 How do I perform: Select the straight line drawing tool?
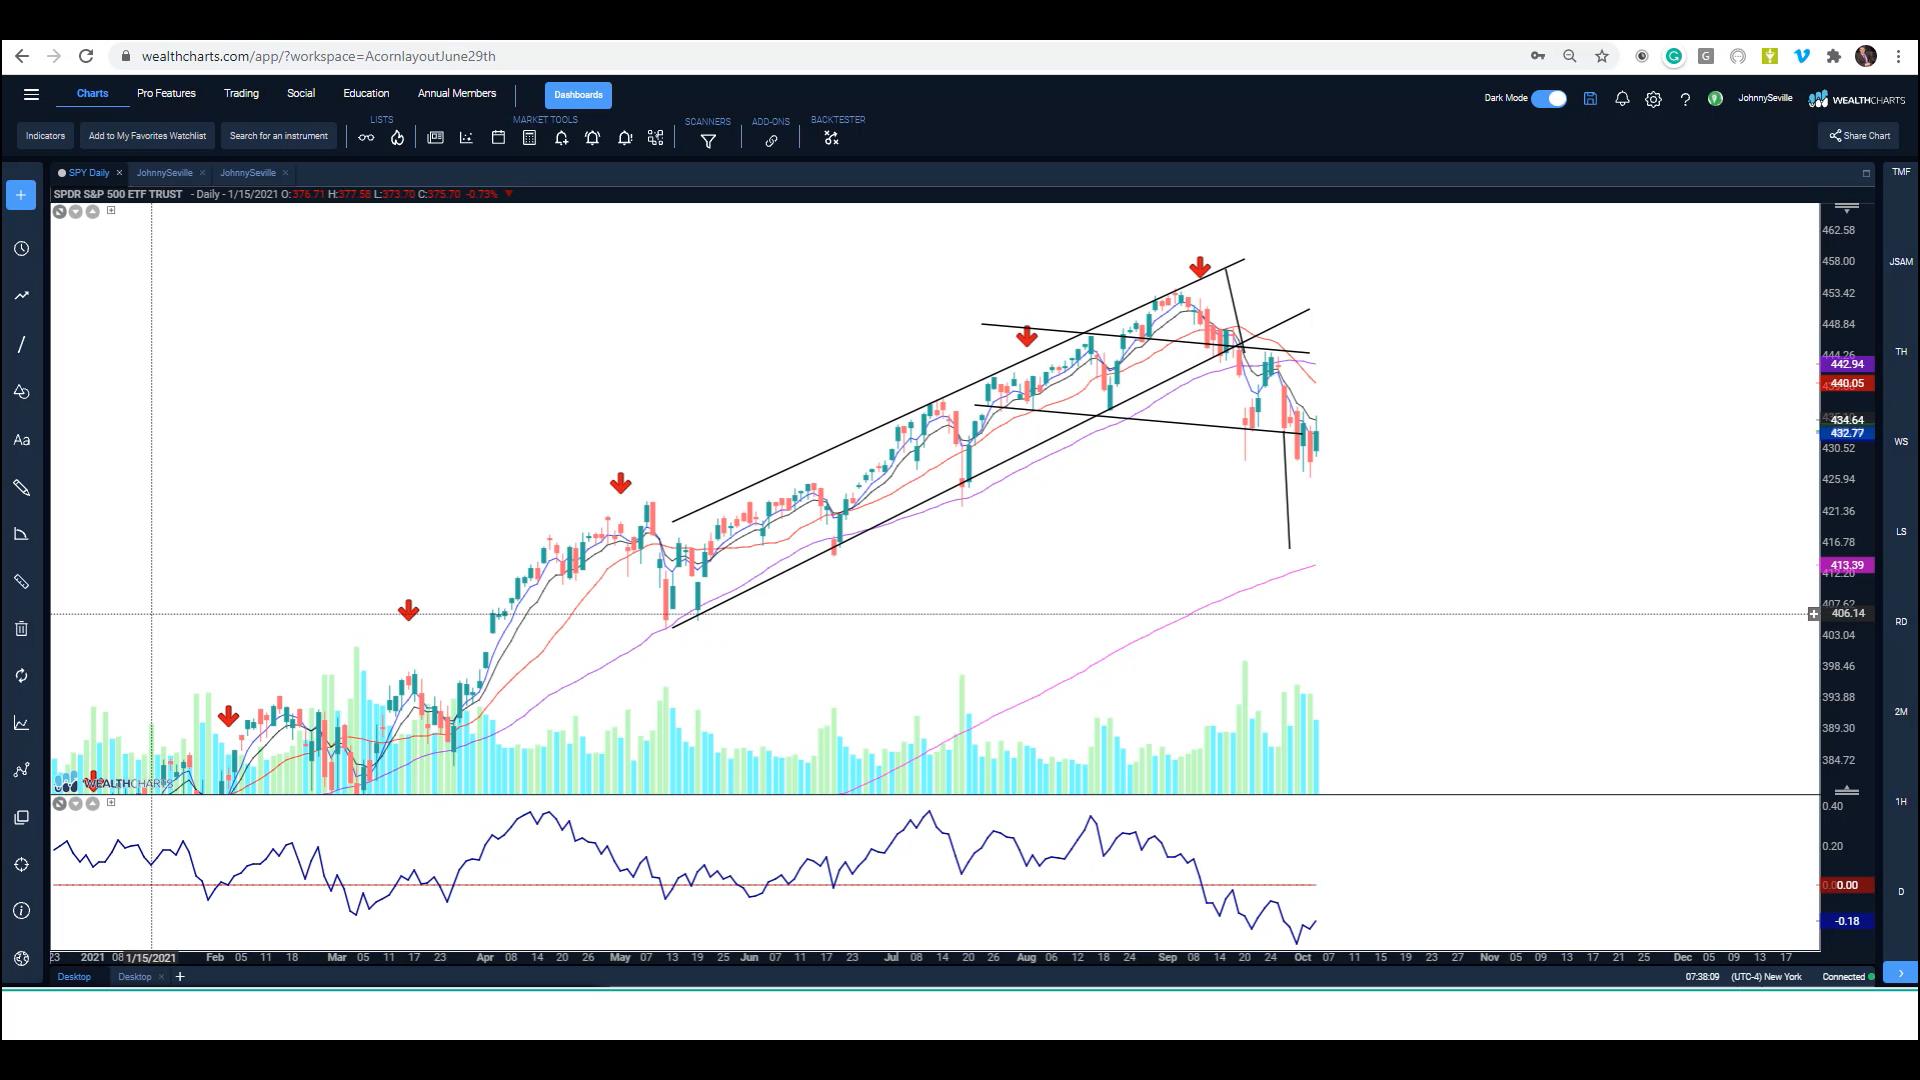(21, 344)
